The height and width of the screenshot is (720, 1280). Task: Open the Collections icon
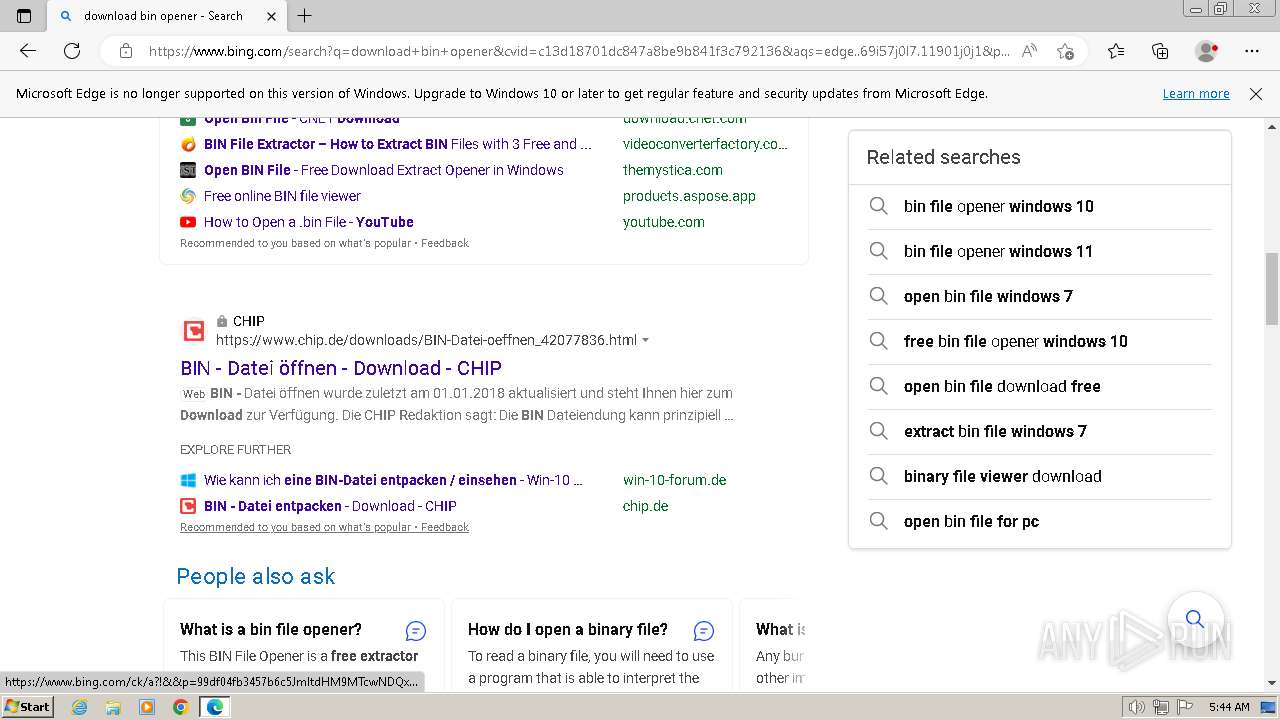(1160, 51)
